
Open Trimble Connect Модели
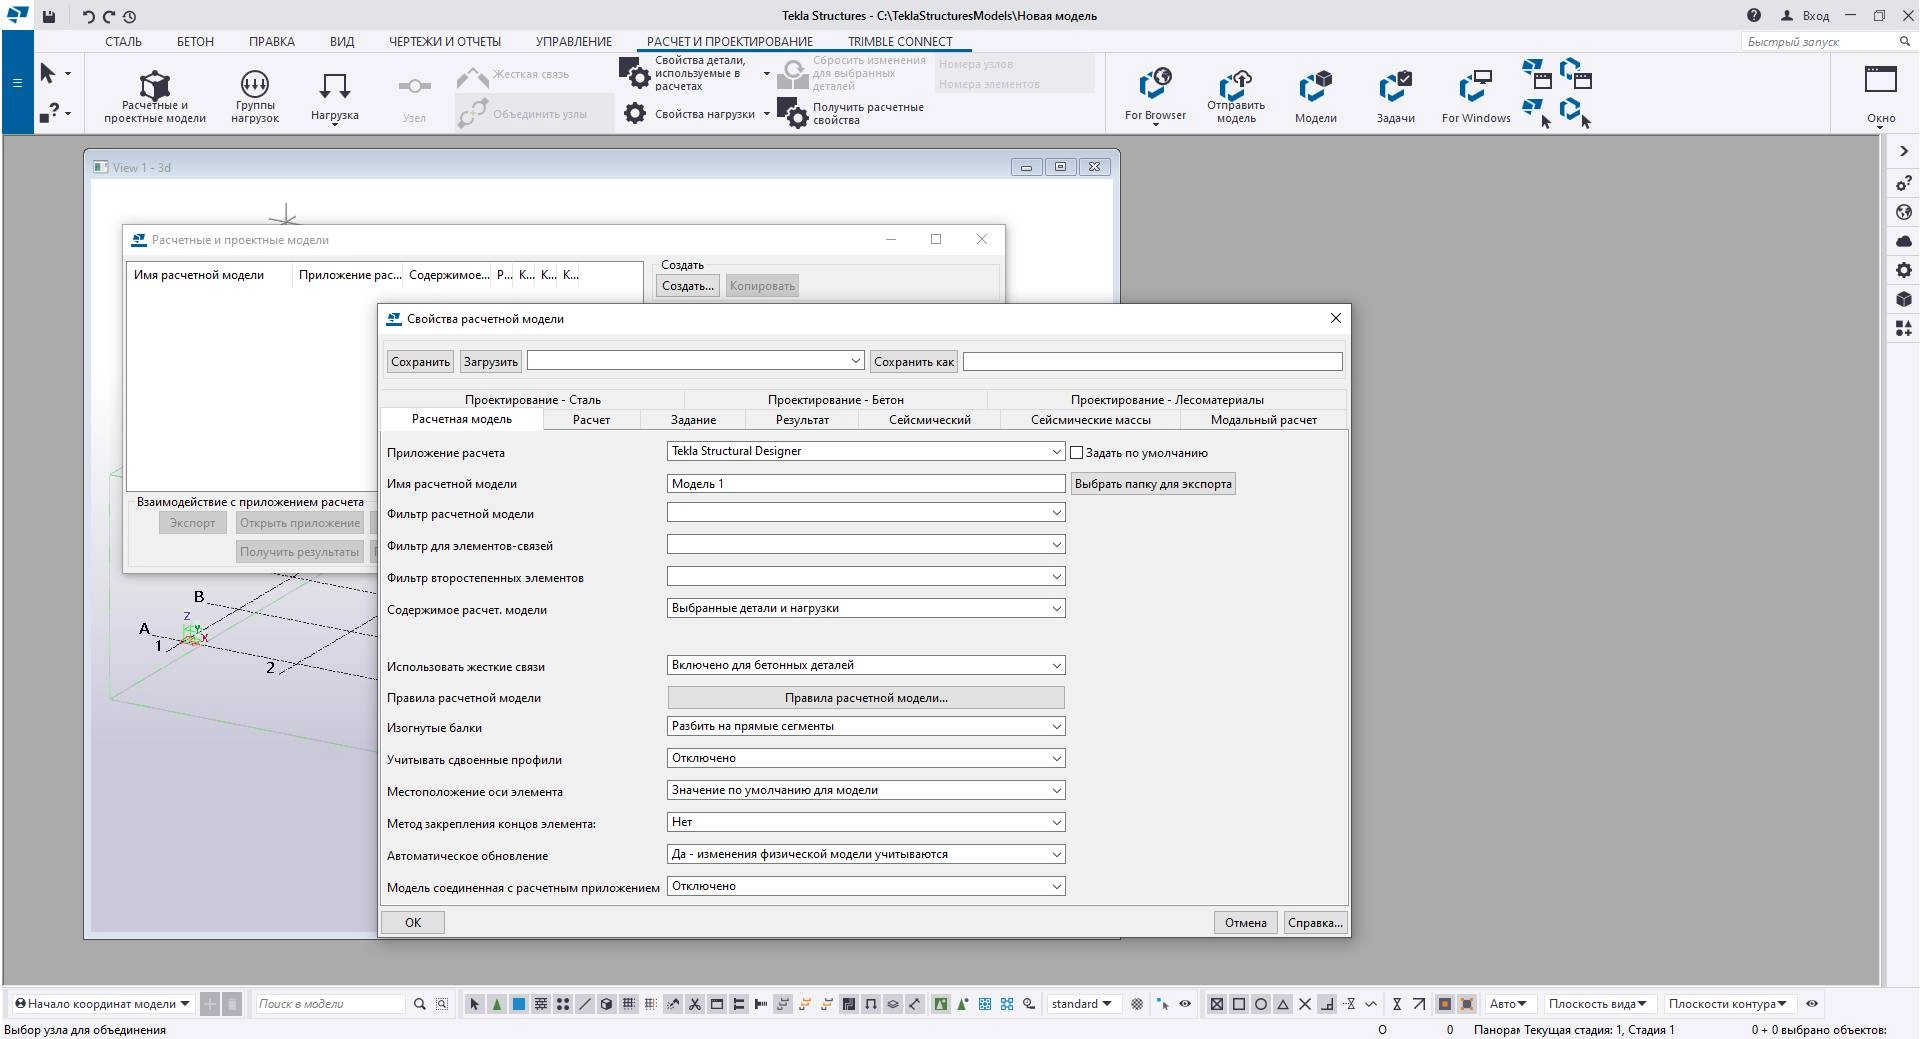[x=1315, y=96]
